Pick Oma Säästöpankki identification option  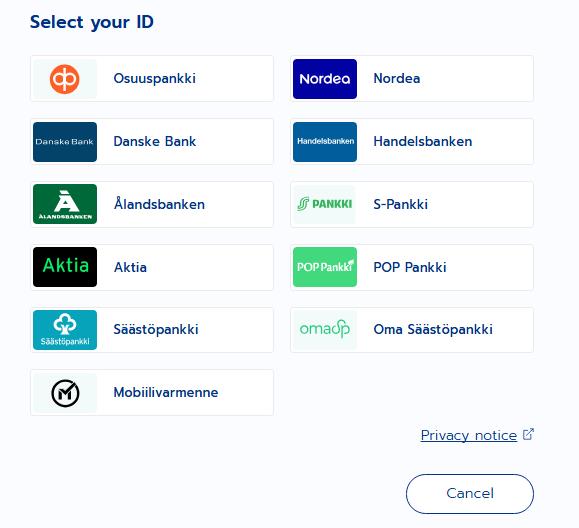[412, 330]
